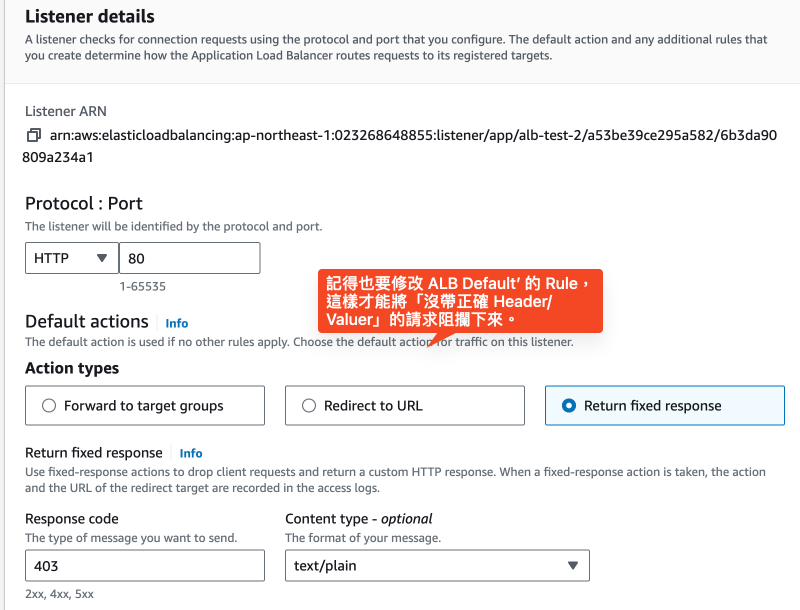Click the Default actions heading text
This screenshot has width=800, height=610.
86,322
